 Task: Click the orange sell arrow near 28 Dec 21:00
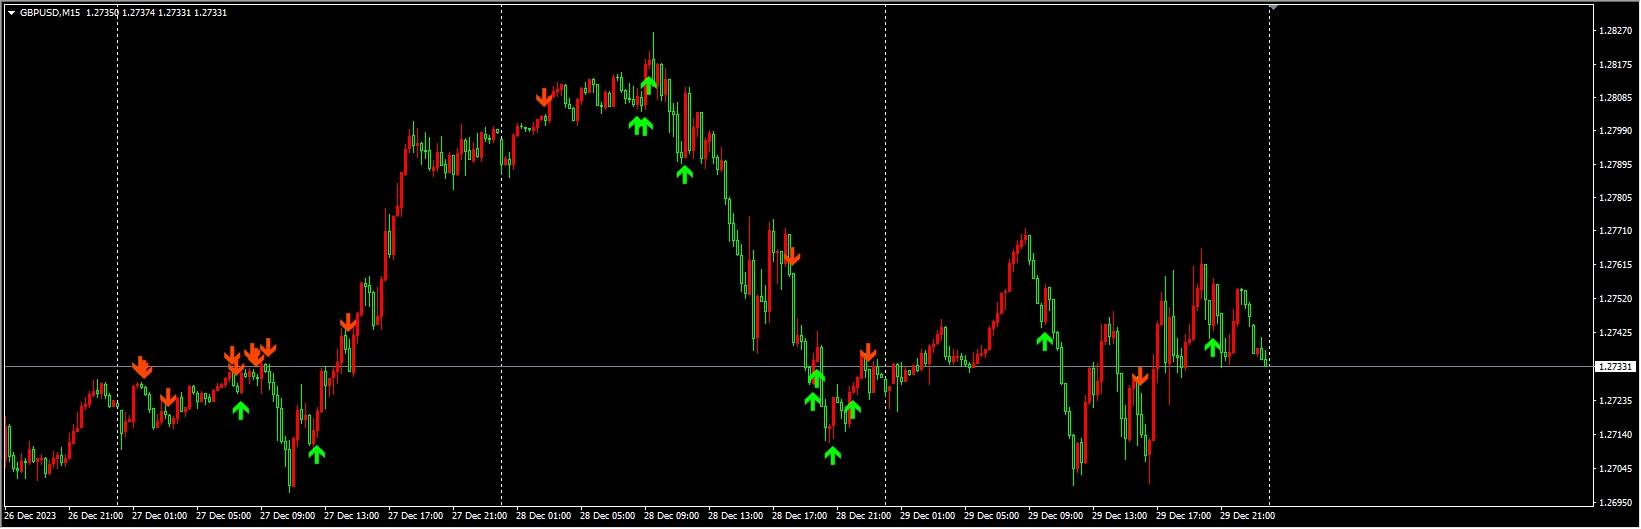(868, 352)
